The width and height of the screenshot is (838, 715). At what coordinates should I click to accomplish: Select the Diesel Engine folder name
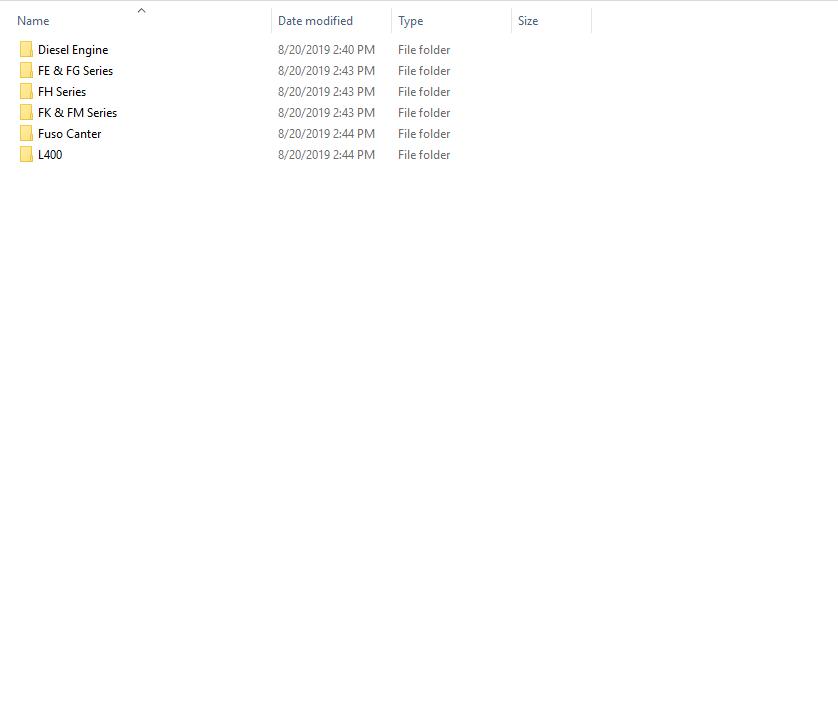click(73, 50)
